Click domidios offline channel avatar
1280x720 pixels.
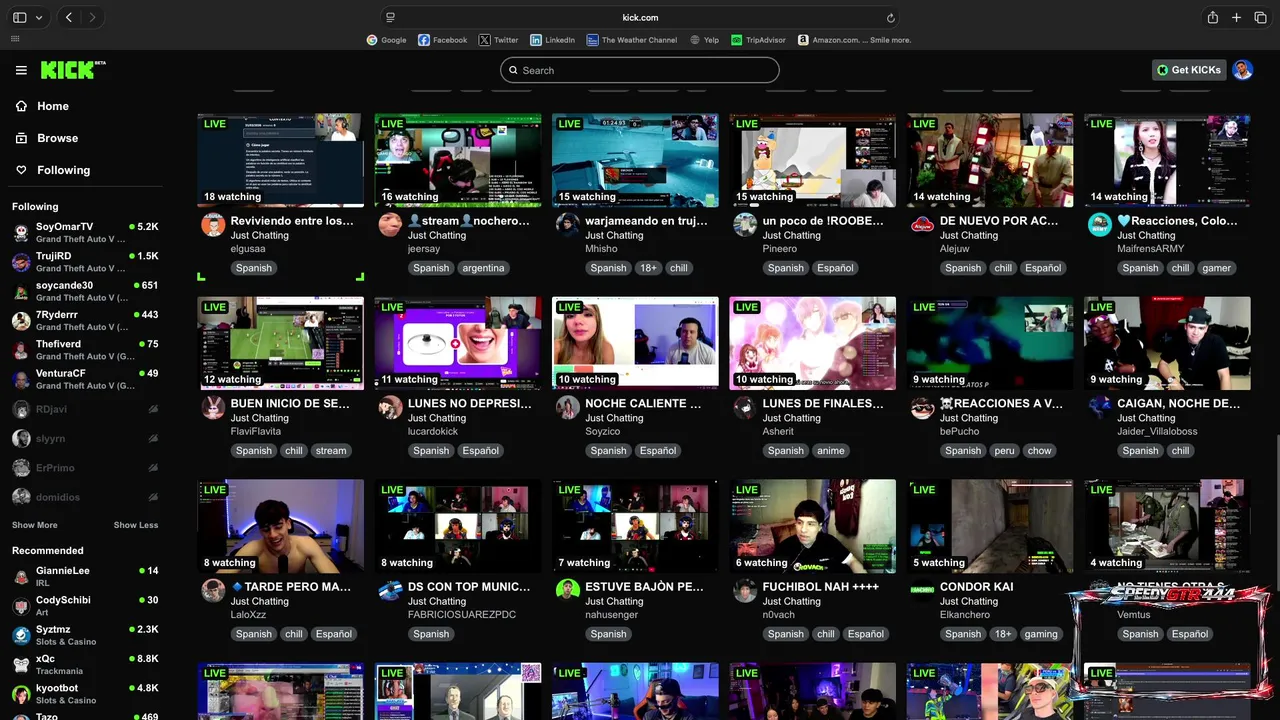click(21, 497)
